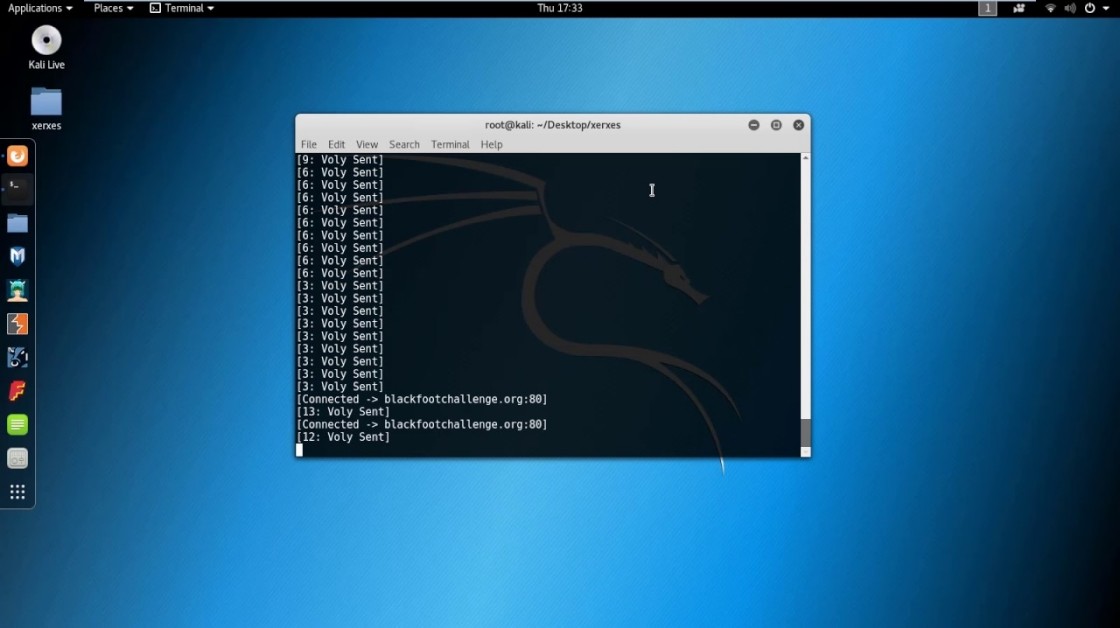The width and height of the screenshot is (1120, 628).
Task: Click the terminal title root@kali: ~/Desktop/xerxes
Action: (x=553, y=125)
